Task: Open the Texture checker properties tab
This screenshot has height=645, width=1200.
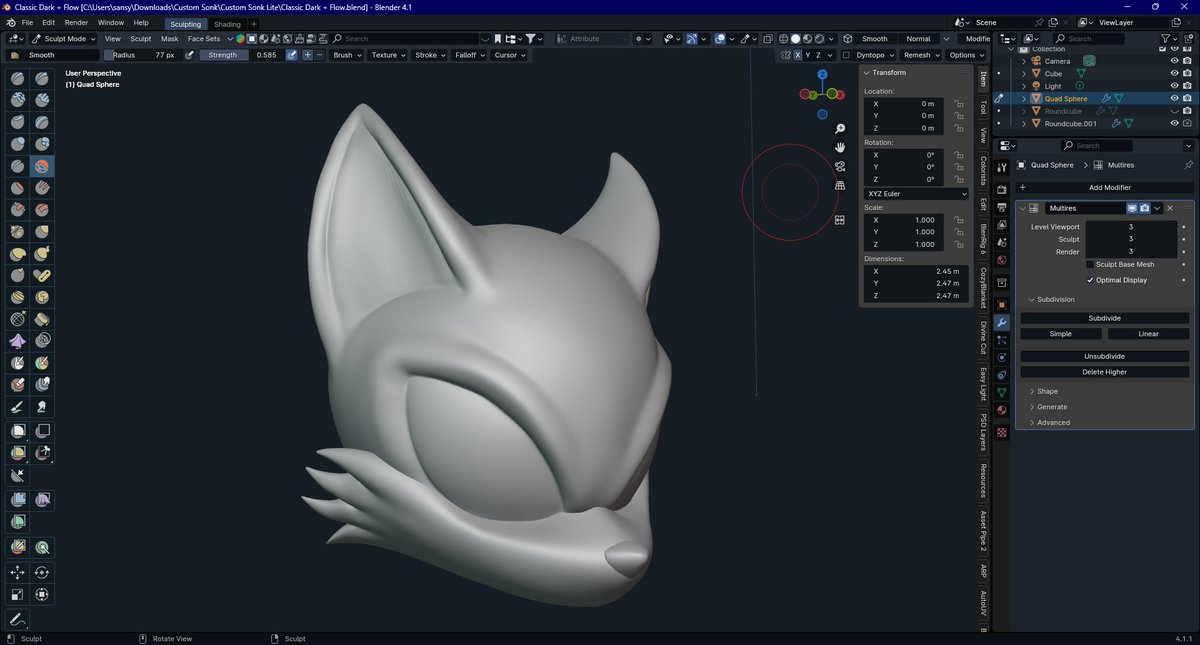Action: pyautogui.click(x=1002, y=432)
